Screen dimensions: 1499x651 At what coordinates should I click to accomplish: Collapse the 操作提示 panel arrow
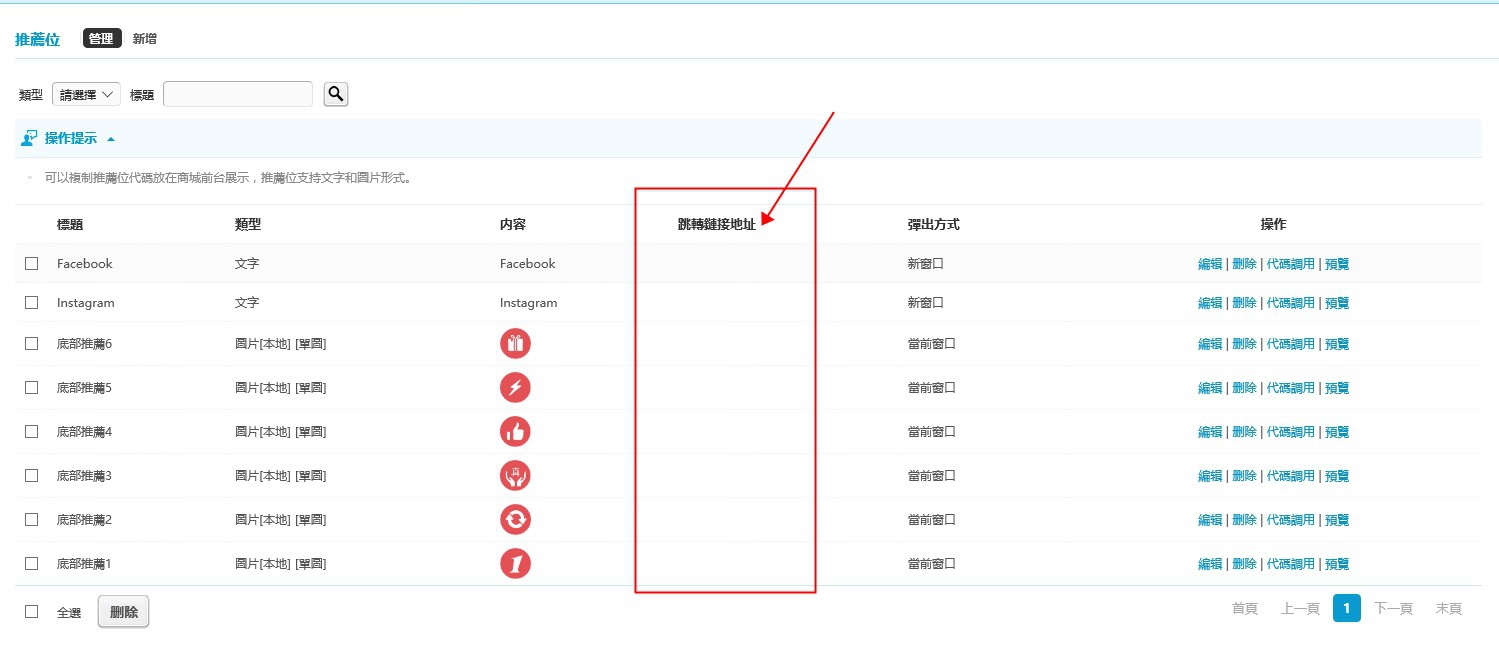[111, 139]
